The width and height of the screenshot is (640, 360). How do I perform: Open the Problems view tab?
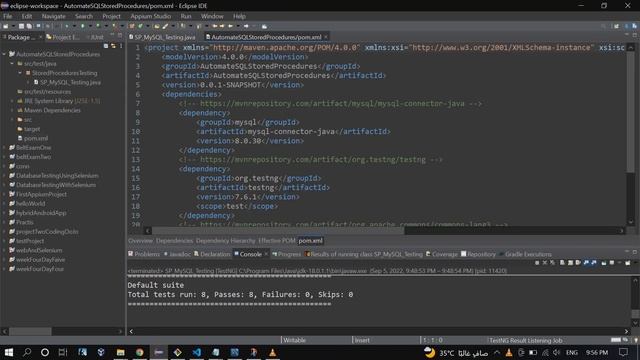[x=144, y=254]
